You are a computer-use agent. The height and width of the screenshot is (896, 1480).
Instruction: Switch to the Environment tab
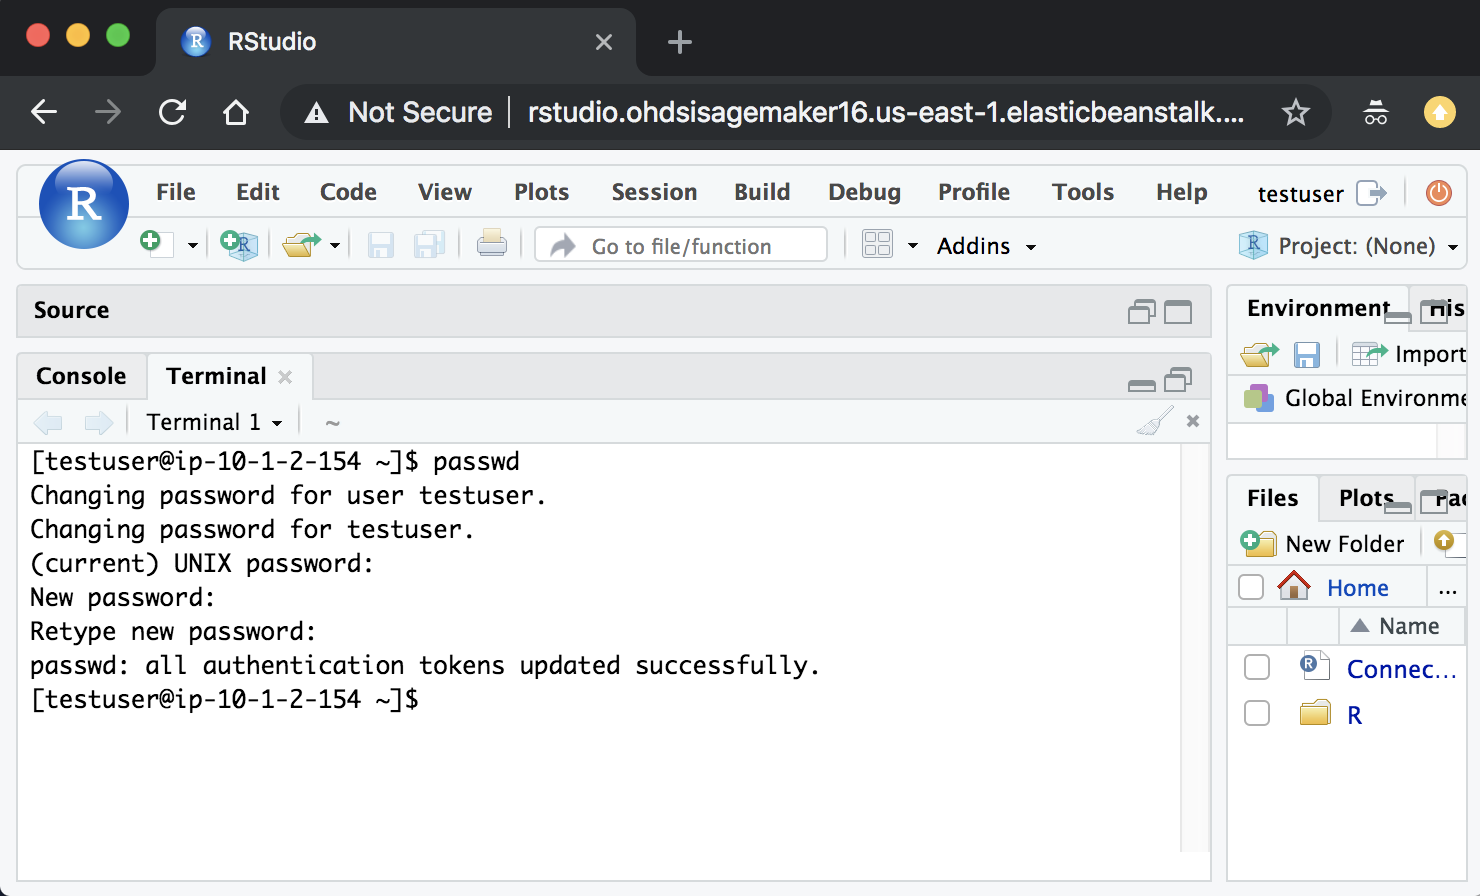(x=1318, y=308)
